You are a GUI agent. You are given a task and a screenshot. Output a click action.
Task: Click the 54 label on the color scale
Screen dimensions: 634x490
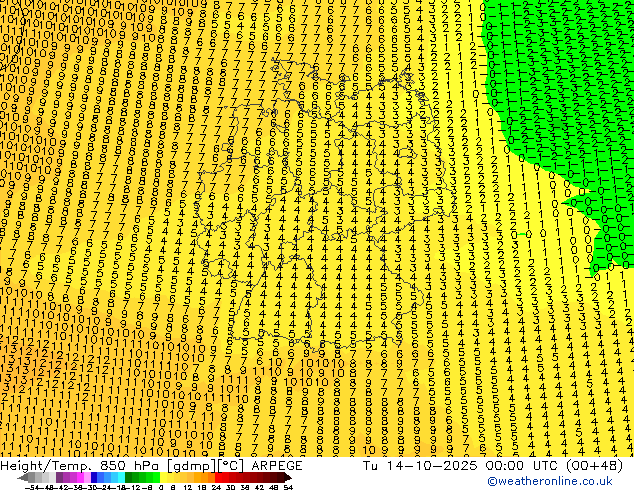pyautogui.click(x=288, y=487)
